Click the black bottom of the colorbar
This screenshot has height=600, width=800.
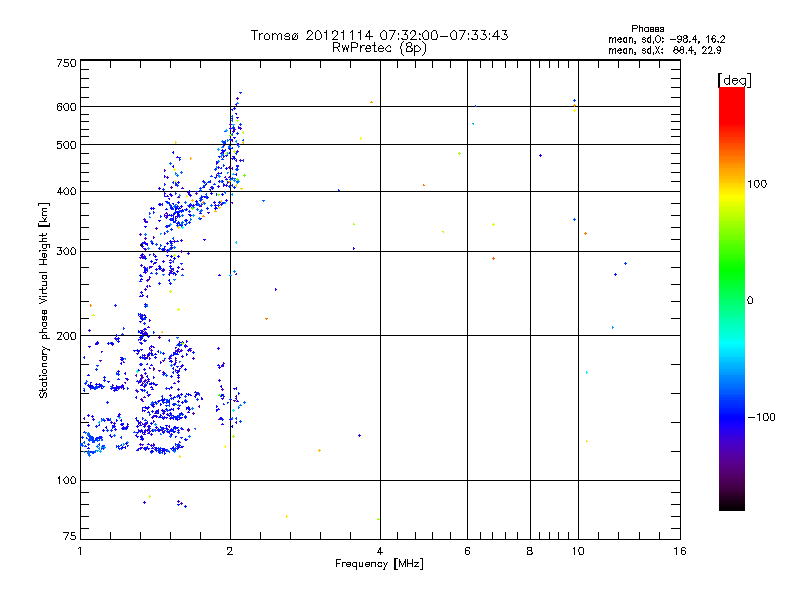732,503
